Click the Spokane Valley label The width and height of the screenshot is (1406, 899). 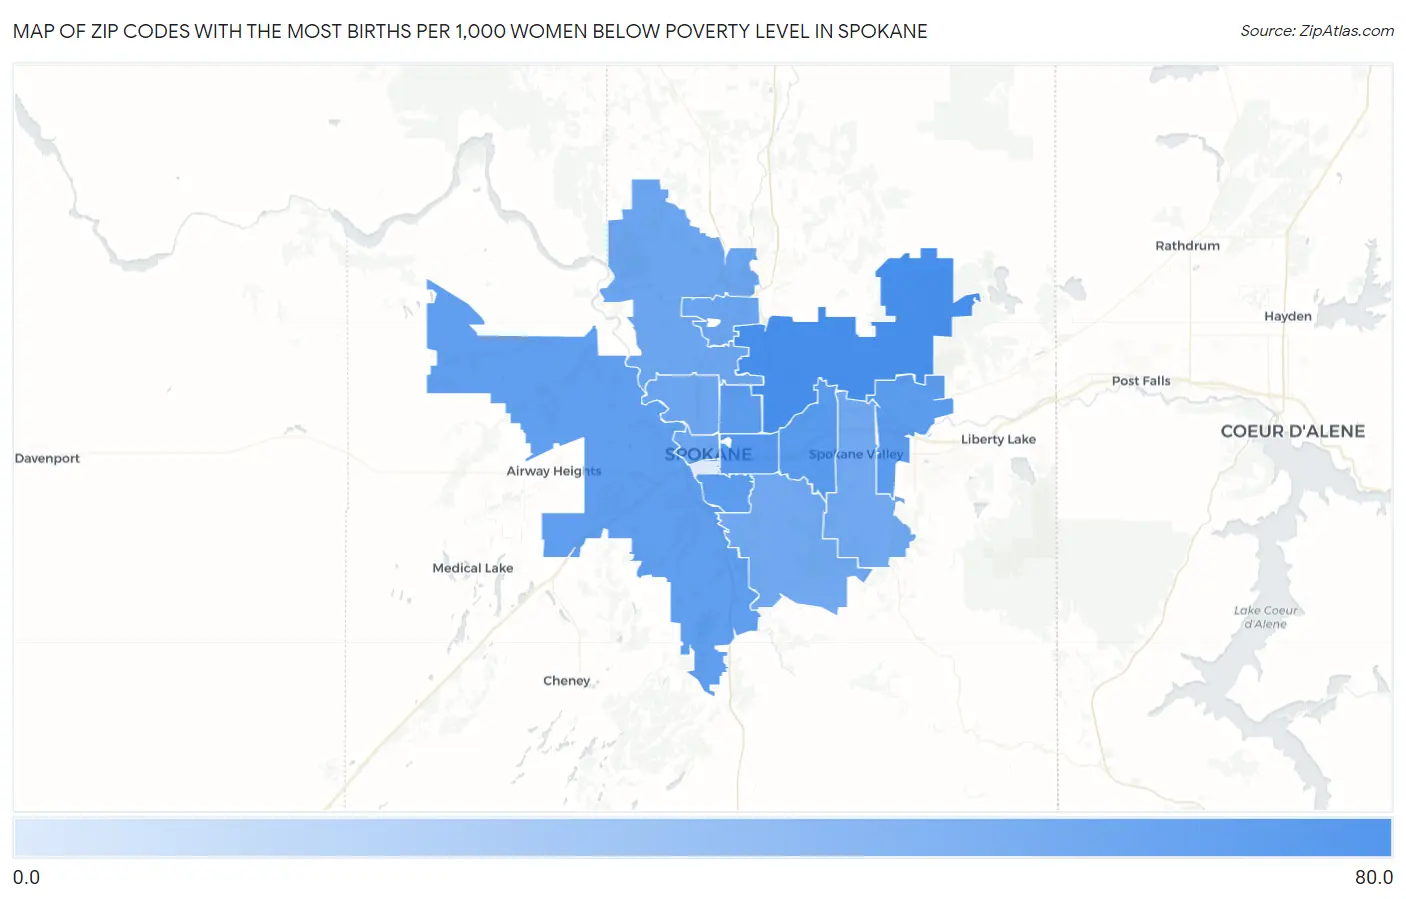(856, 454)
